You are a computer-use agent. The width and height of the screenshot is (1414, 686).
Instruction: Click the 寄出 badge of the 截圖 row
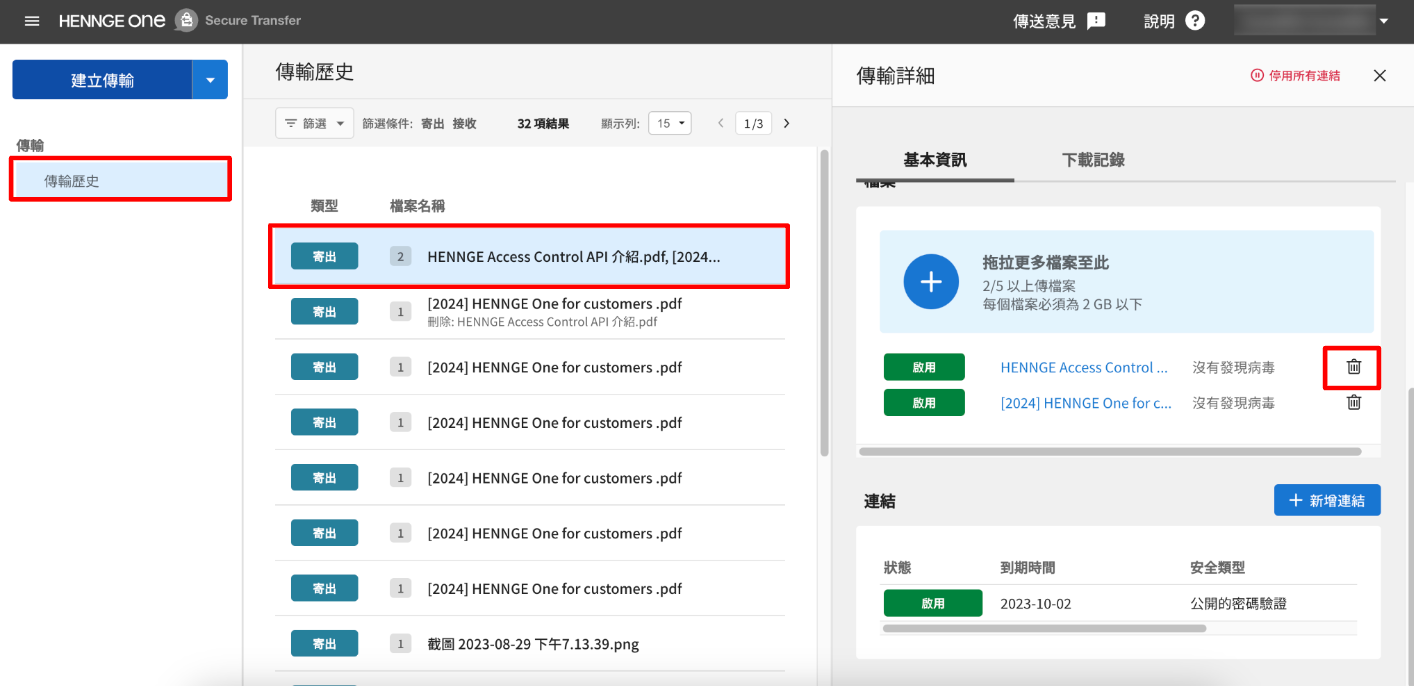(x=324, y=644)
